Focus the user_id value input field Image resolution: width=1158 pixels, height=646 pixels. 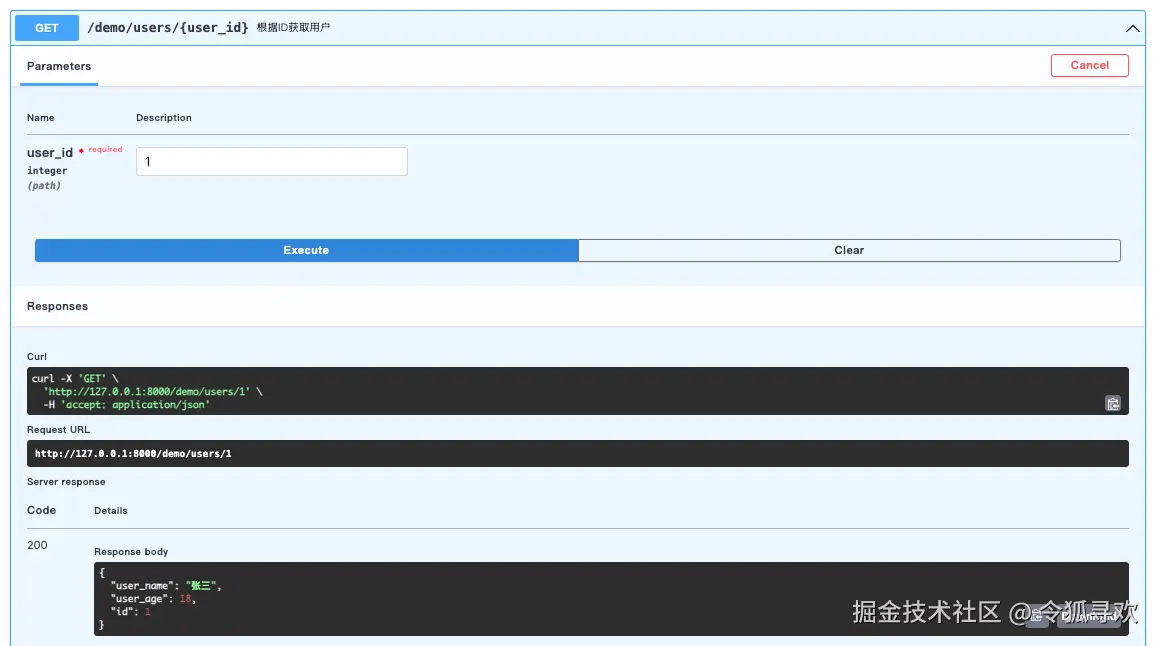(x=272, y=162)
